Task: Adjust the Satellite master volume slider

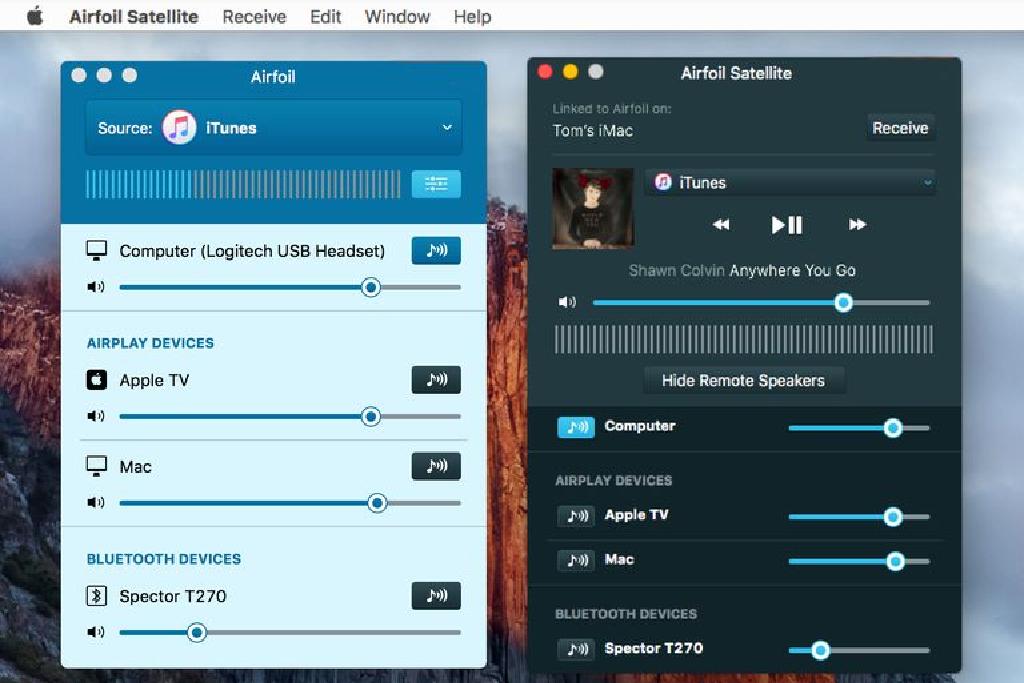Action: tap(761, 302)
